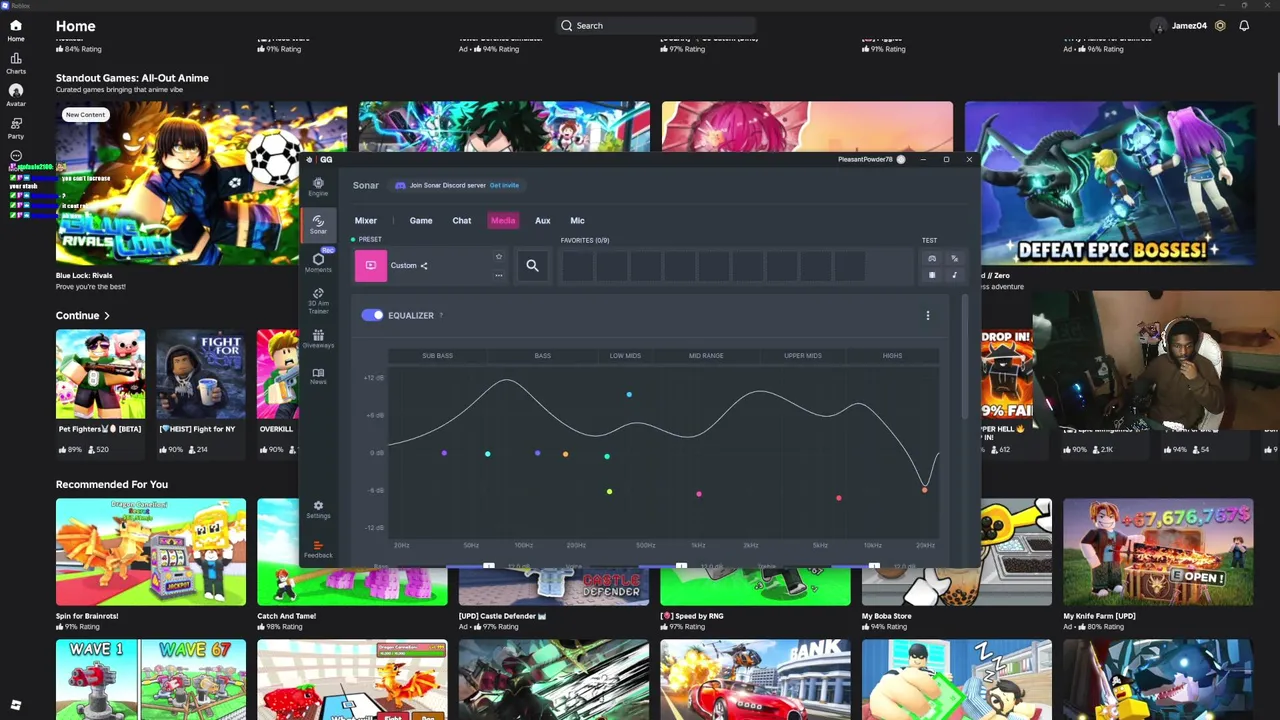
Task: Click the pink Media preset icon
Action: click(370, 266)
